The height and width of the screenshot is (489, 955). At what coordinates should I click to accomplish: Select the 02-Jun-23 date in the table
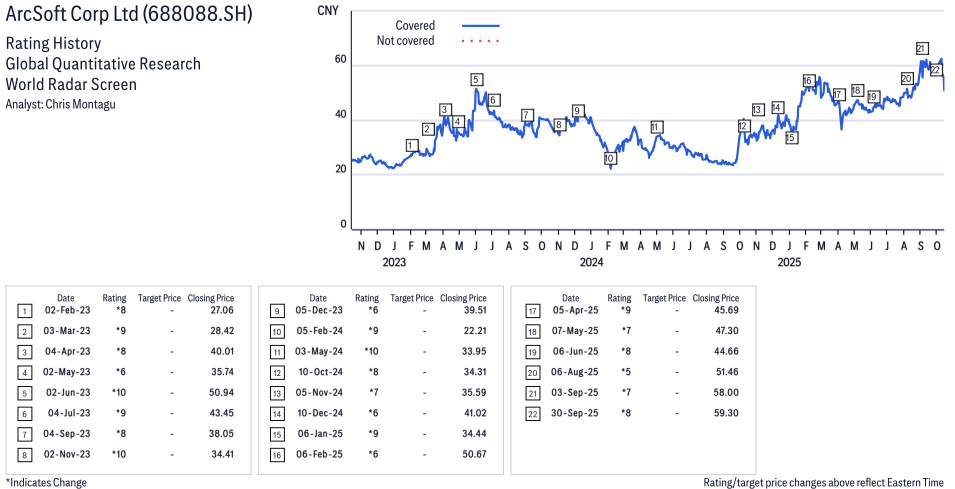click(65, 391)
